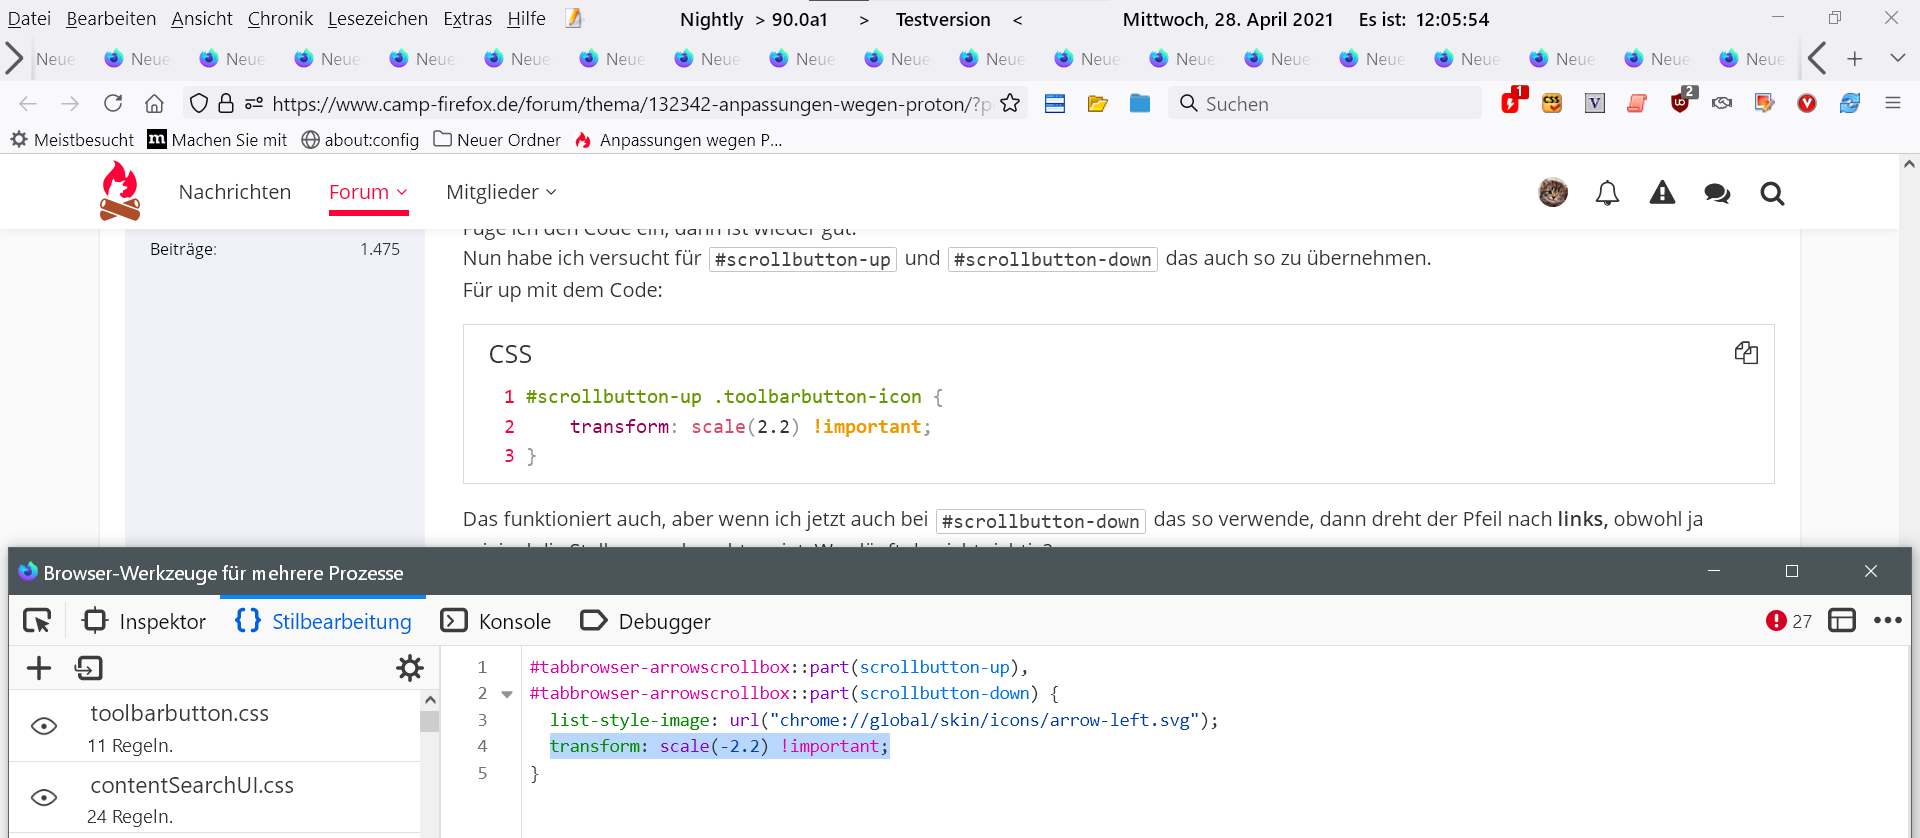Screen dimensions: 1920x838
Task: Open style editor options gear
Action: [x=410, y=668]
